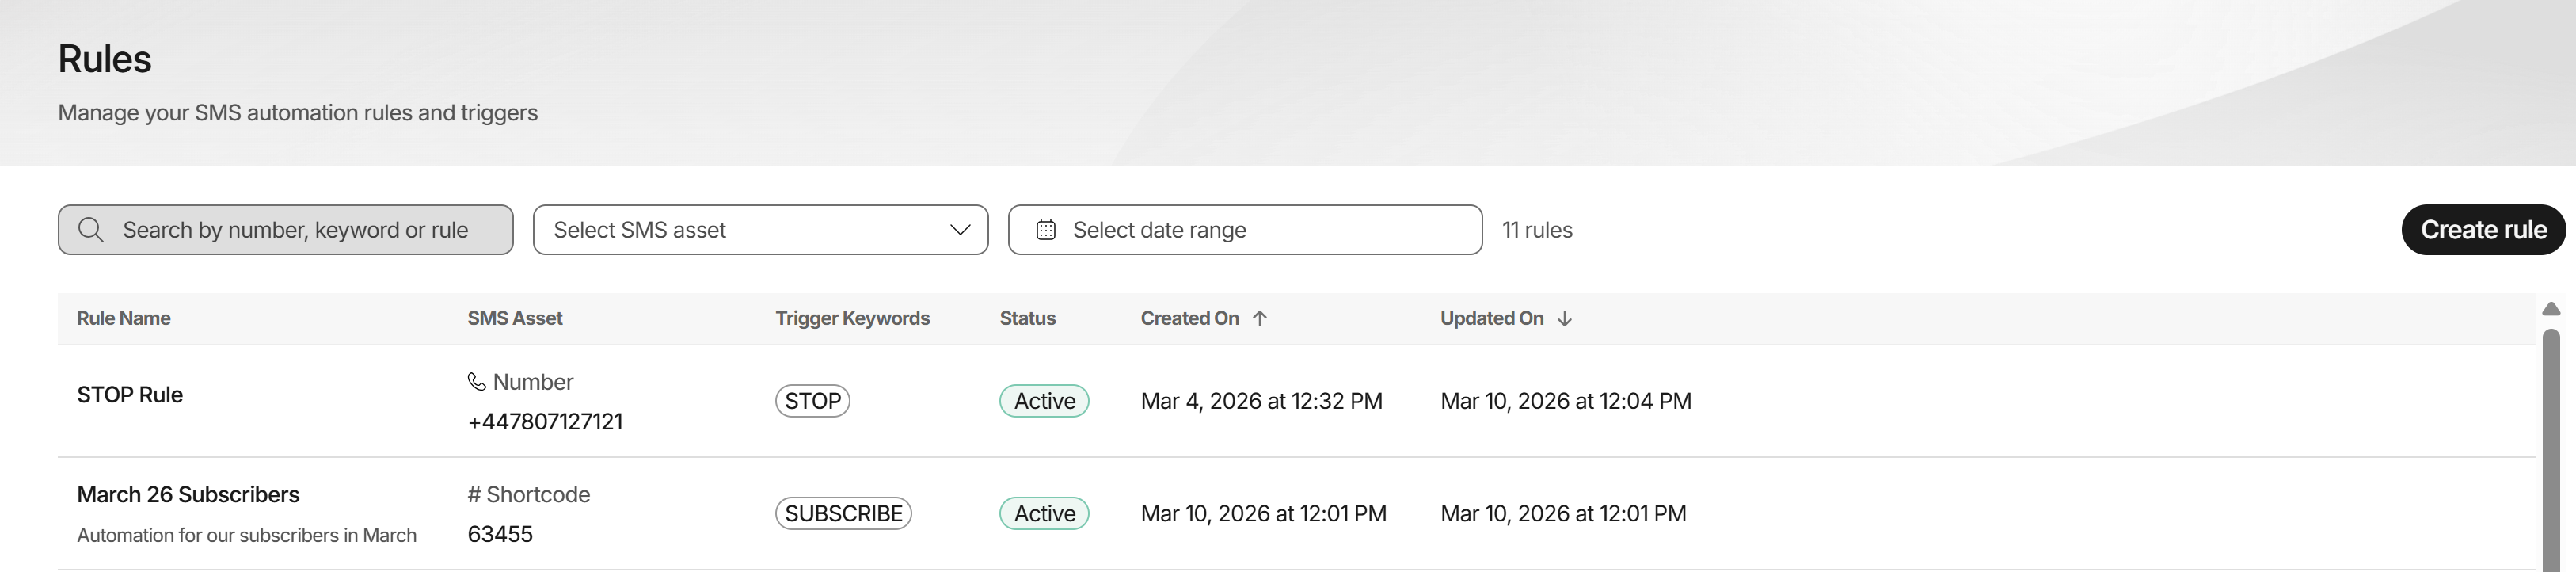Screen dimensions: 2576x572
Task: Sort descending via Updated On arrow
Action: [x=1565, y=318]
